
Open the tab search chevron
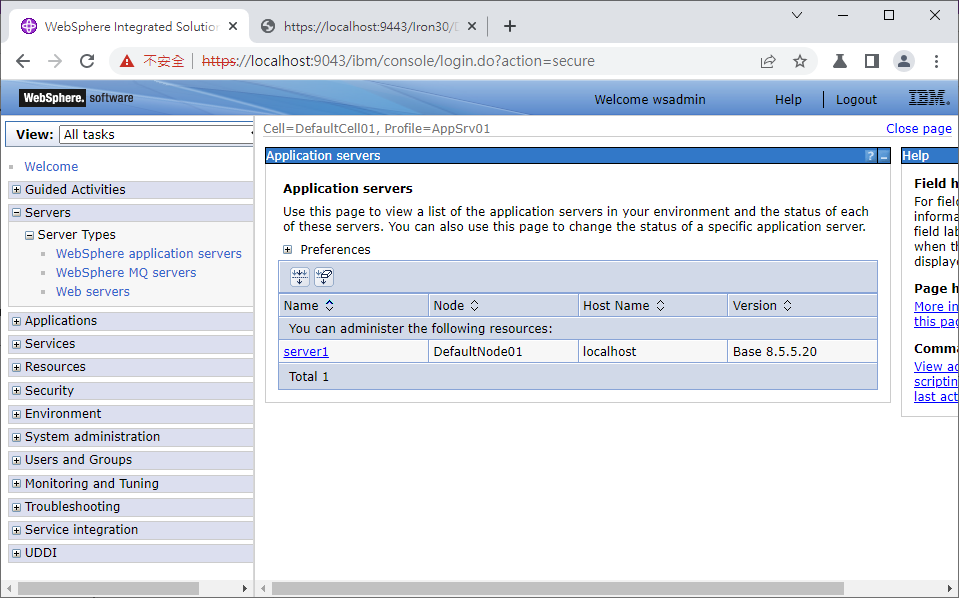(796, 15)
